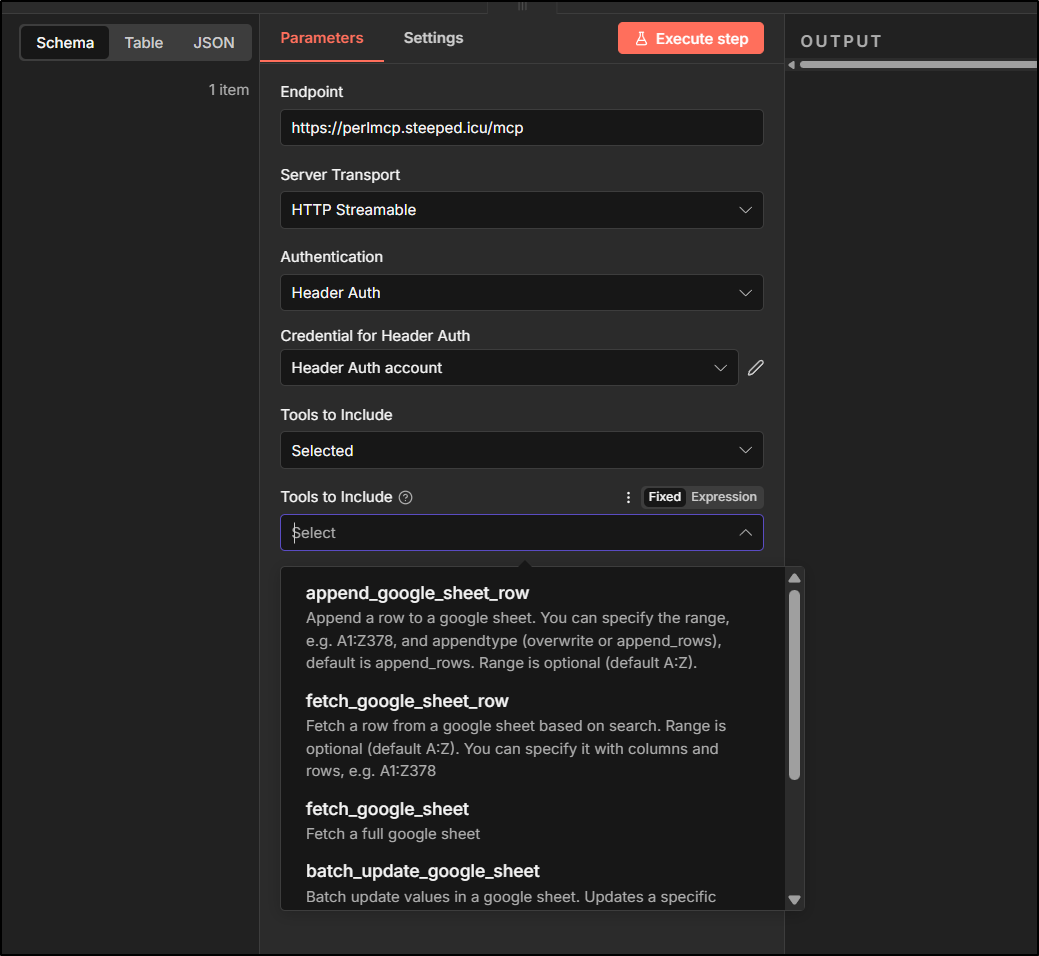Click the Execute step button
The image size is (1039, 956).
(690, 39)
